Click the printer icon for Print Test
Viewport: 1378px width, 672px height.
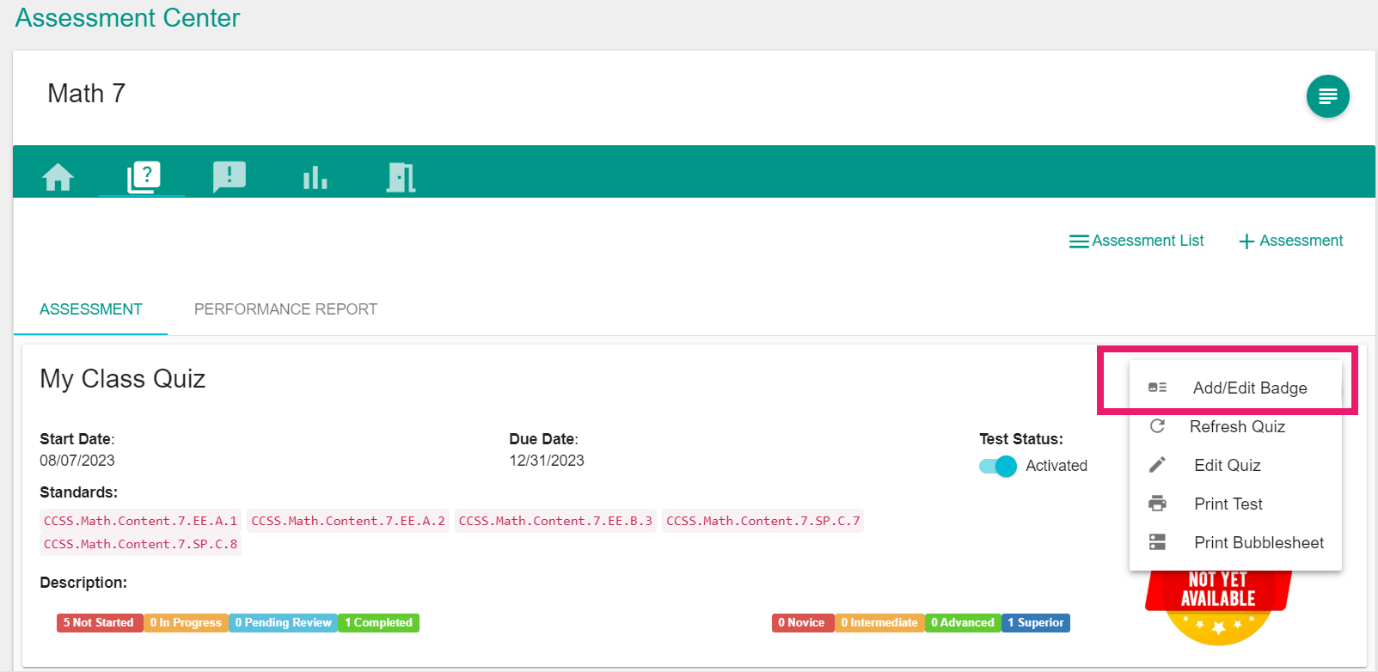point(1157,504)
